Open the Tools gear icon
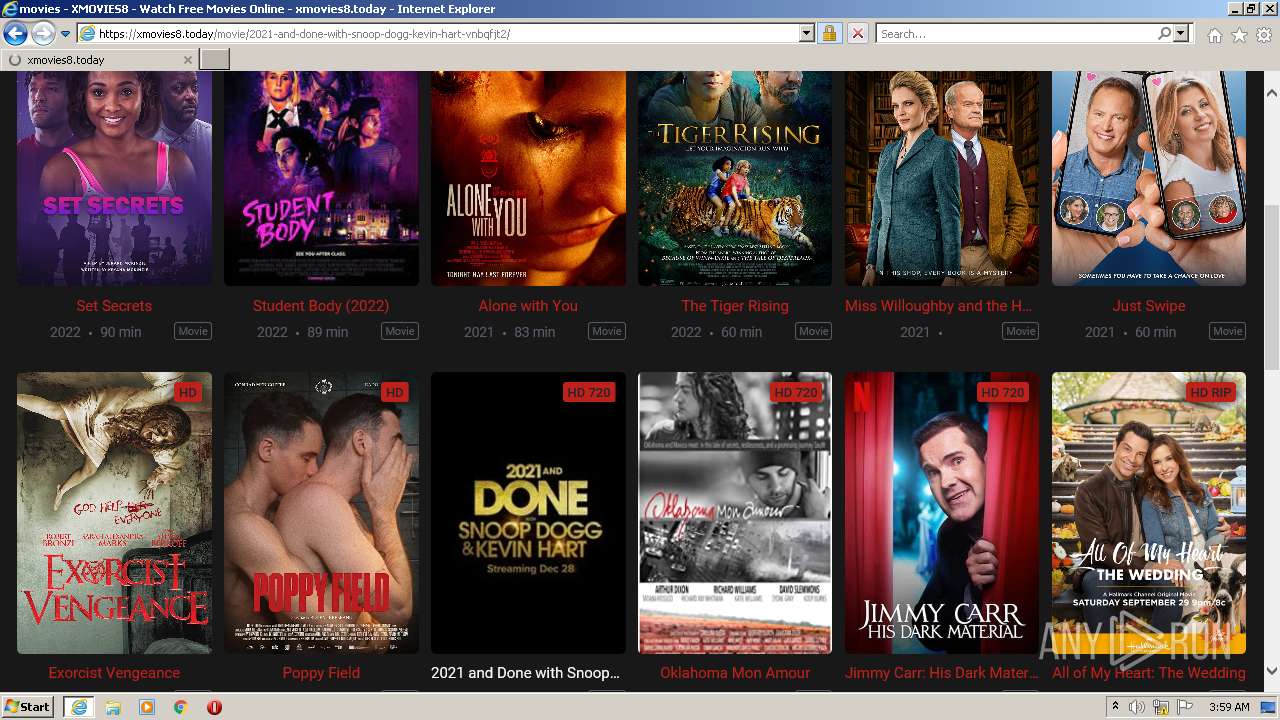1280x720 pixels. coord(1264,35)
